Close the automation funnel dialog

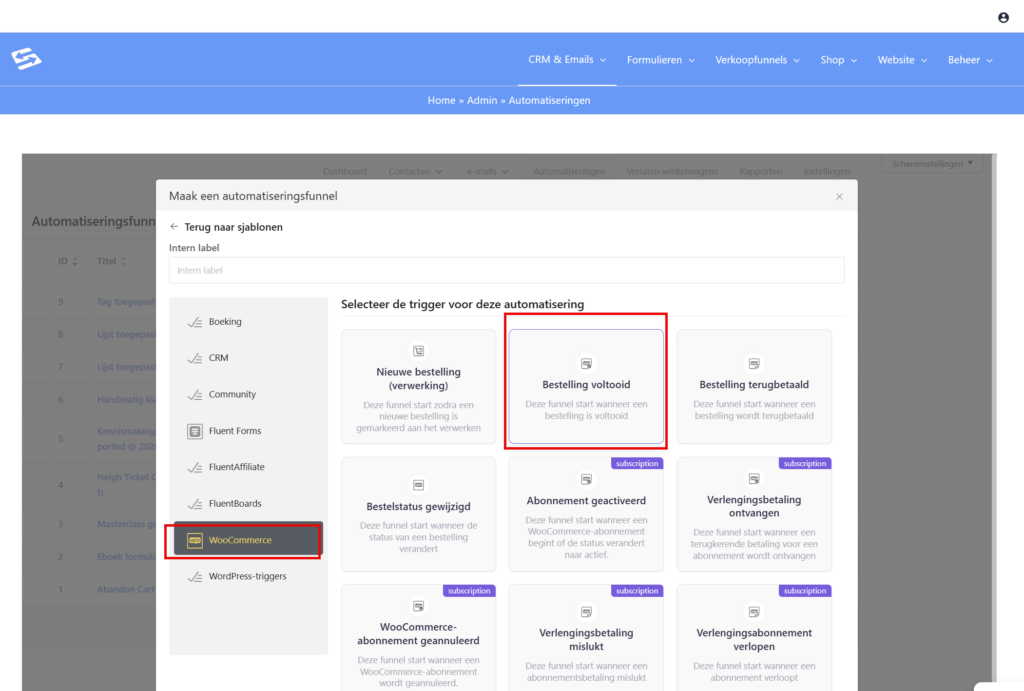[839, 197]
